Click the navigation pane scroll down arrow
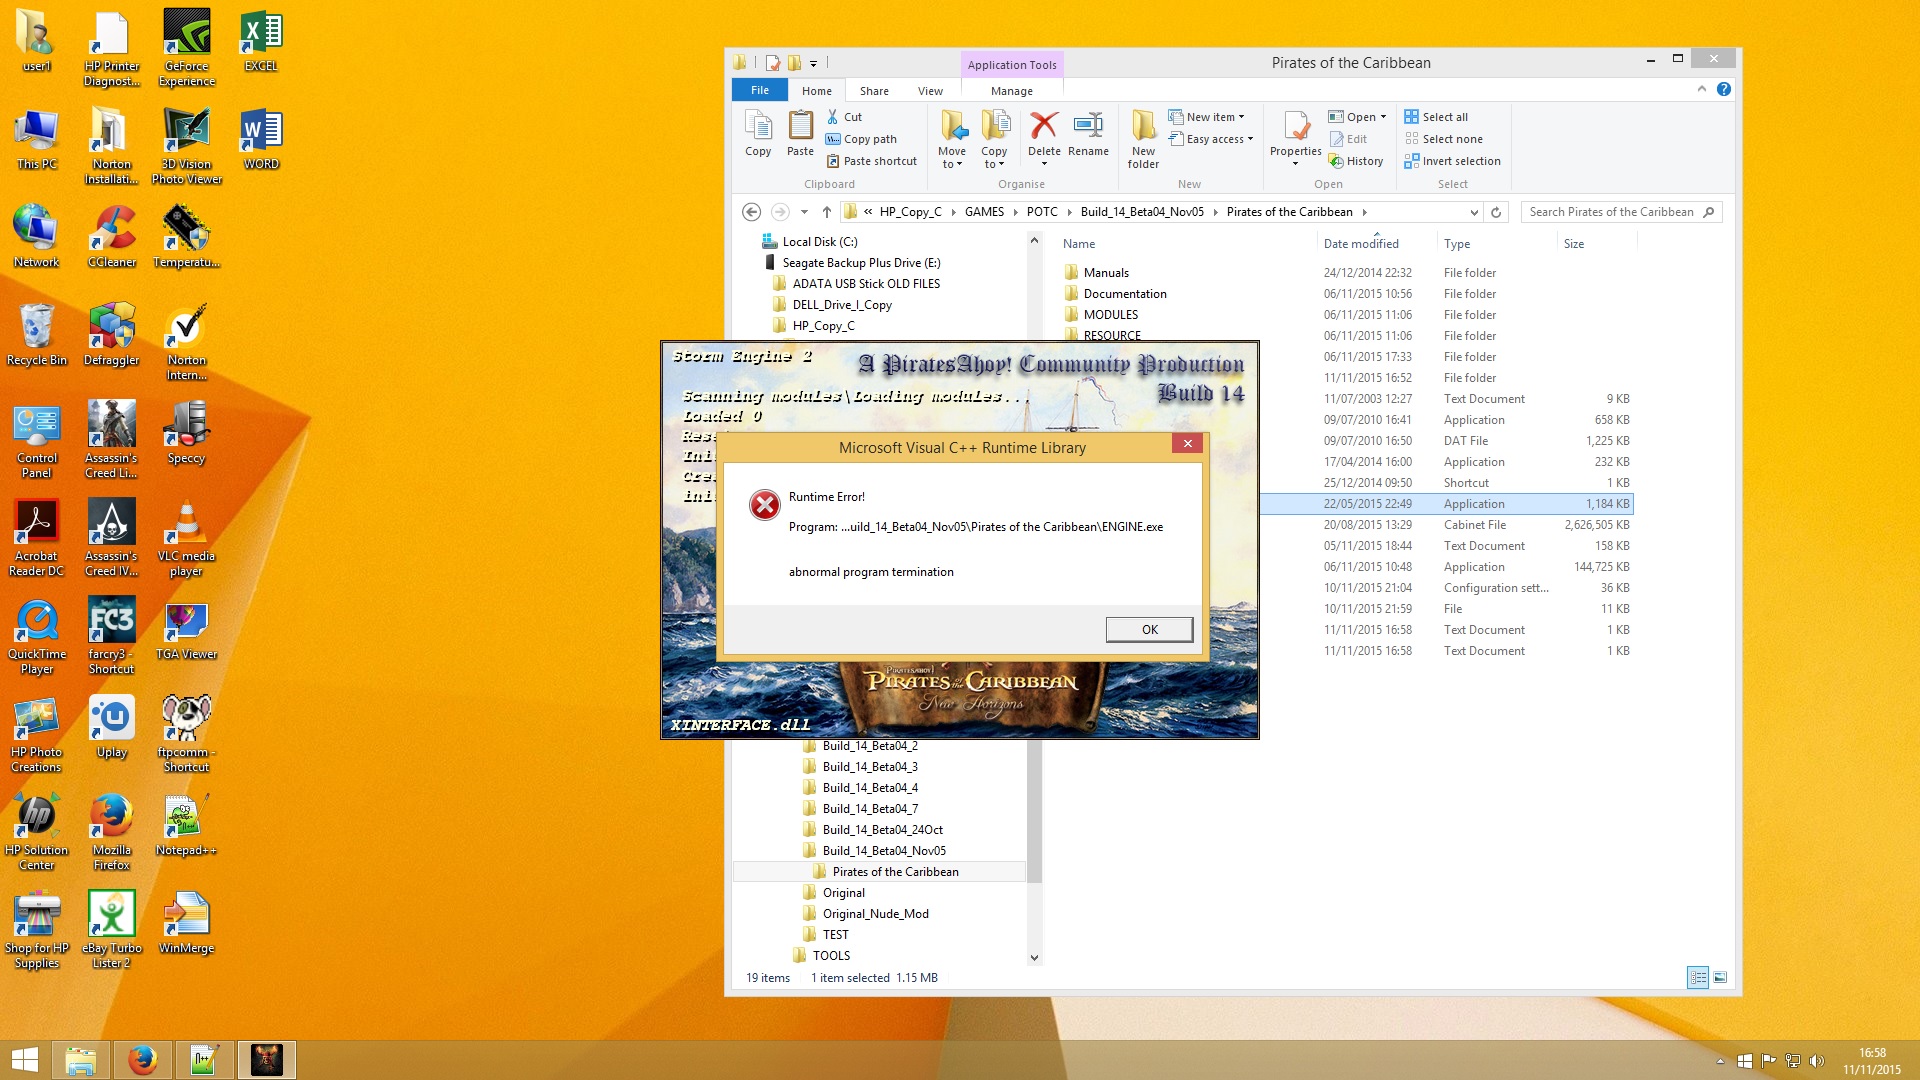This screenshot has height=1080, width=1920. (1034, 957)
